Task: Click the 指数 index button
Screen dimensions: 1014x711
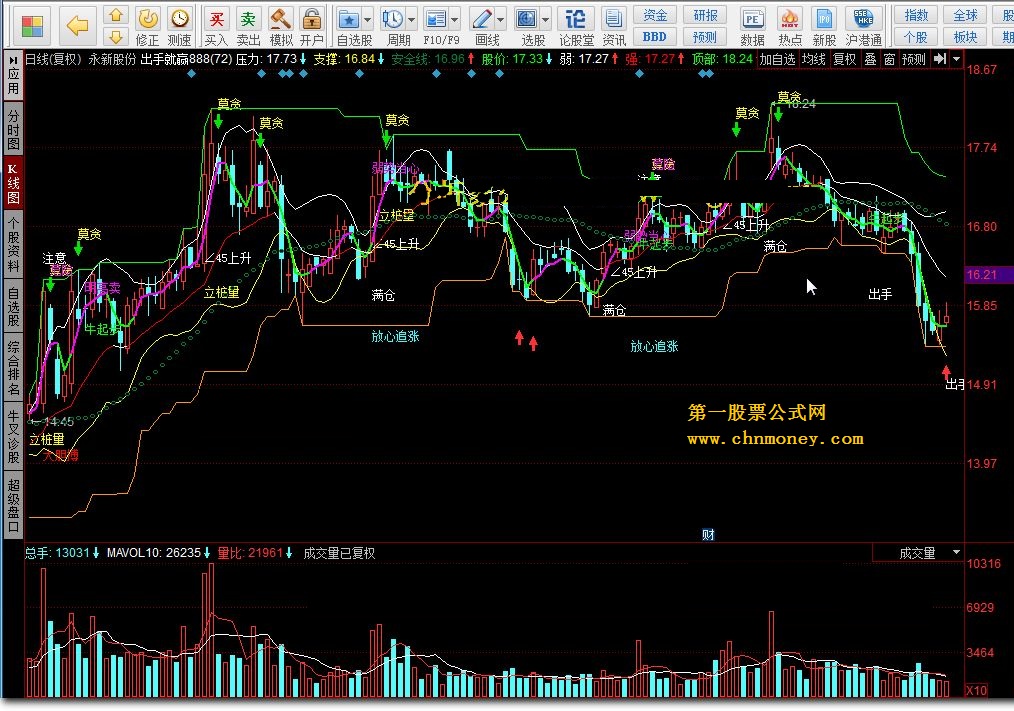Action: (916, 15)
